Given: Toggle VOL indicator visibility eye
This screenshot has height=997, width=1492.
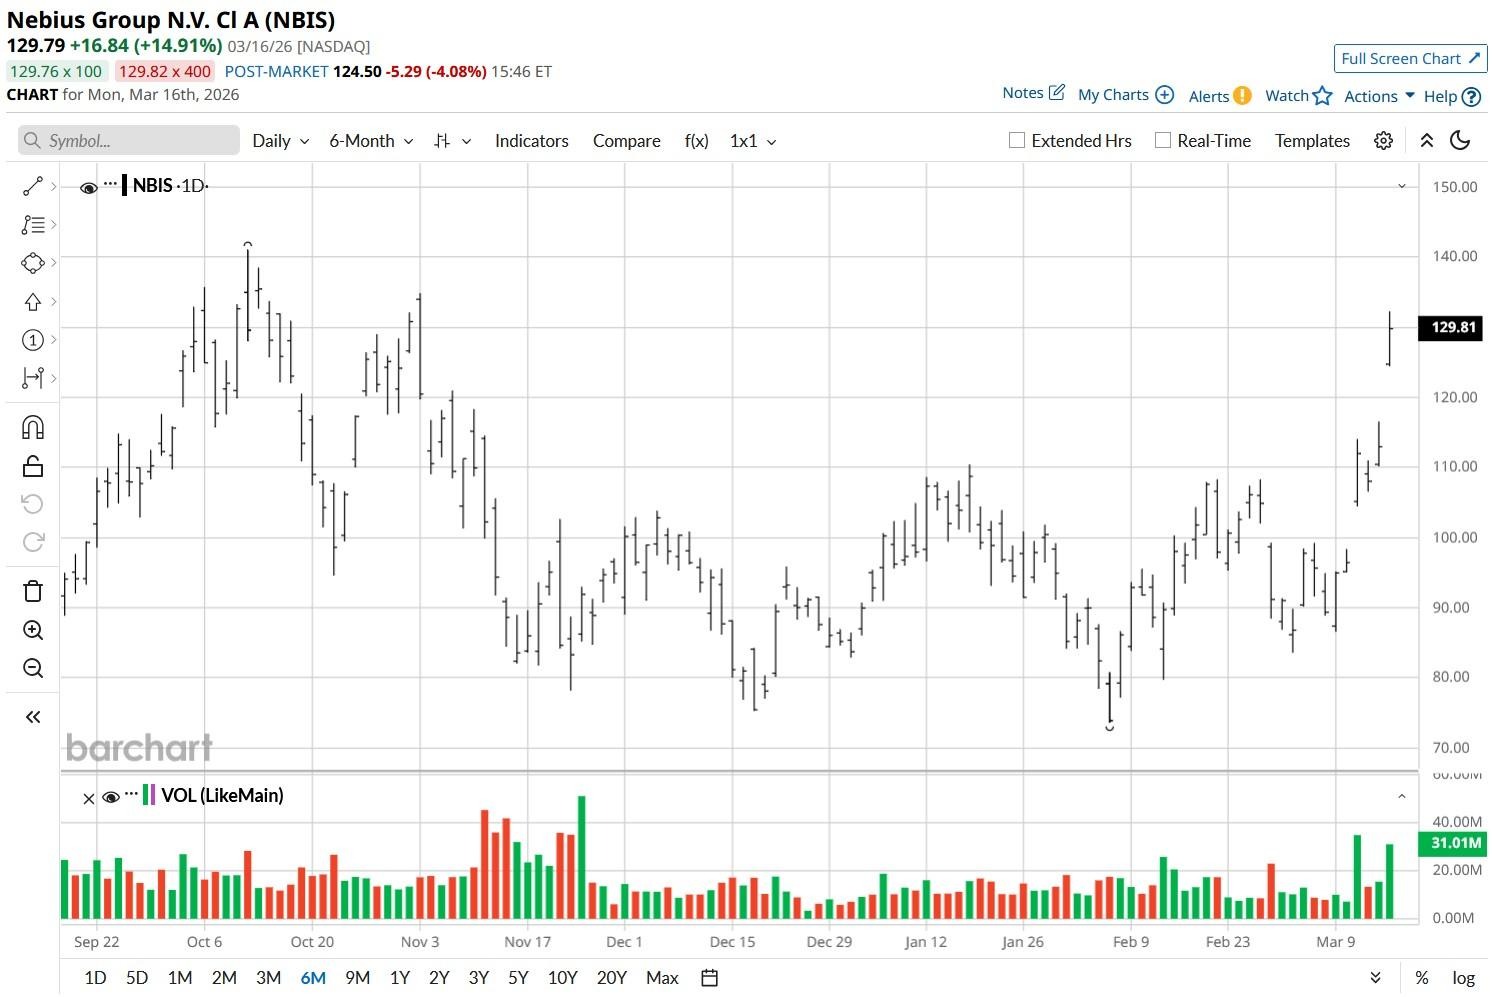Looking at the screenshot, I should pos(111,797).
